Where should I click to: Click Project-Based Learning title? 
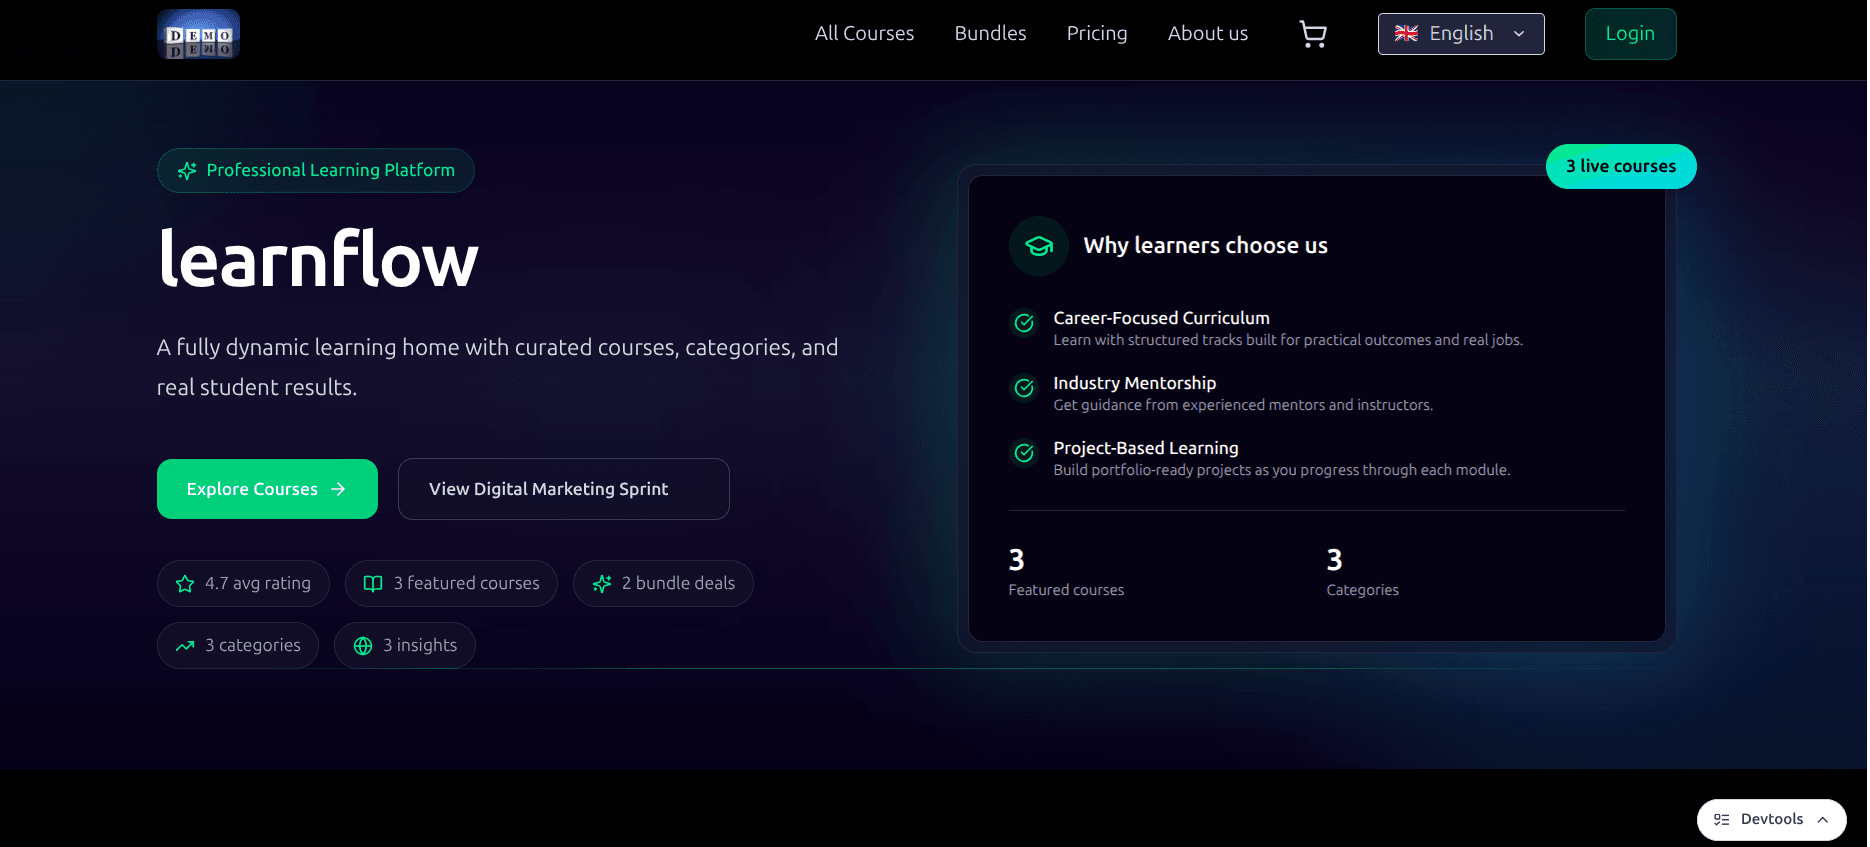coord(1145,448)
